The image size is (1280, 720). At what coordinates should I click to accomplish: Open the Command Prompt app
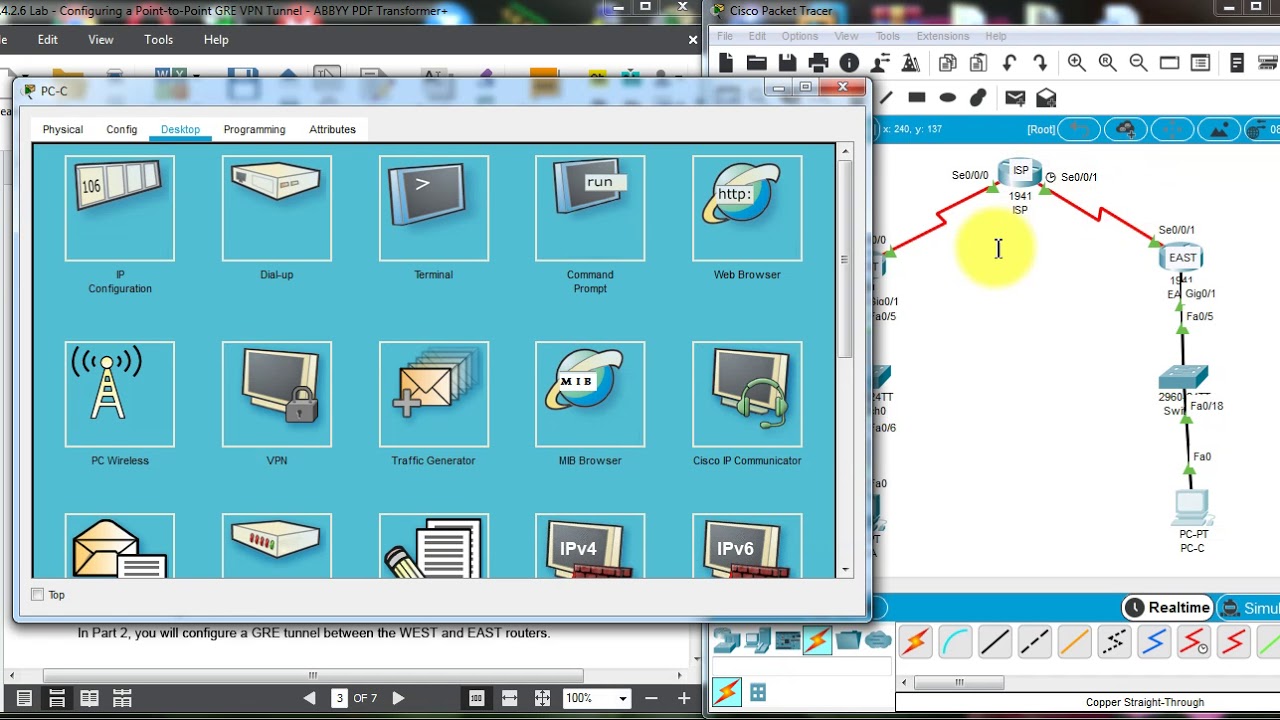coord(590,209)
